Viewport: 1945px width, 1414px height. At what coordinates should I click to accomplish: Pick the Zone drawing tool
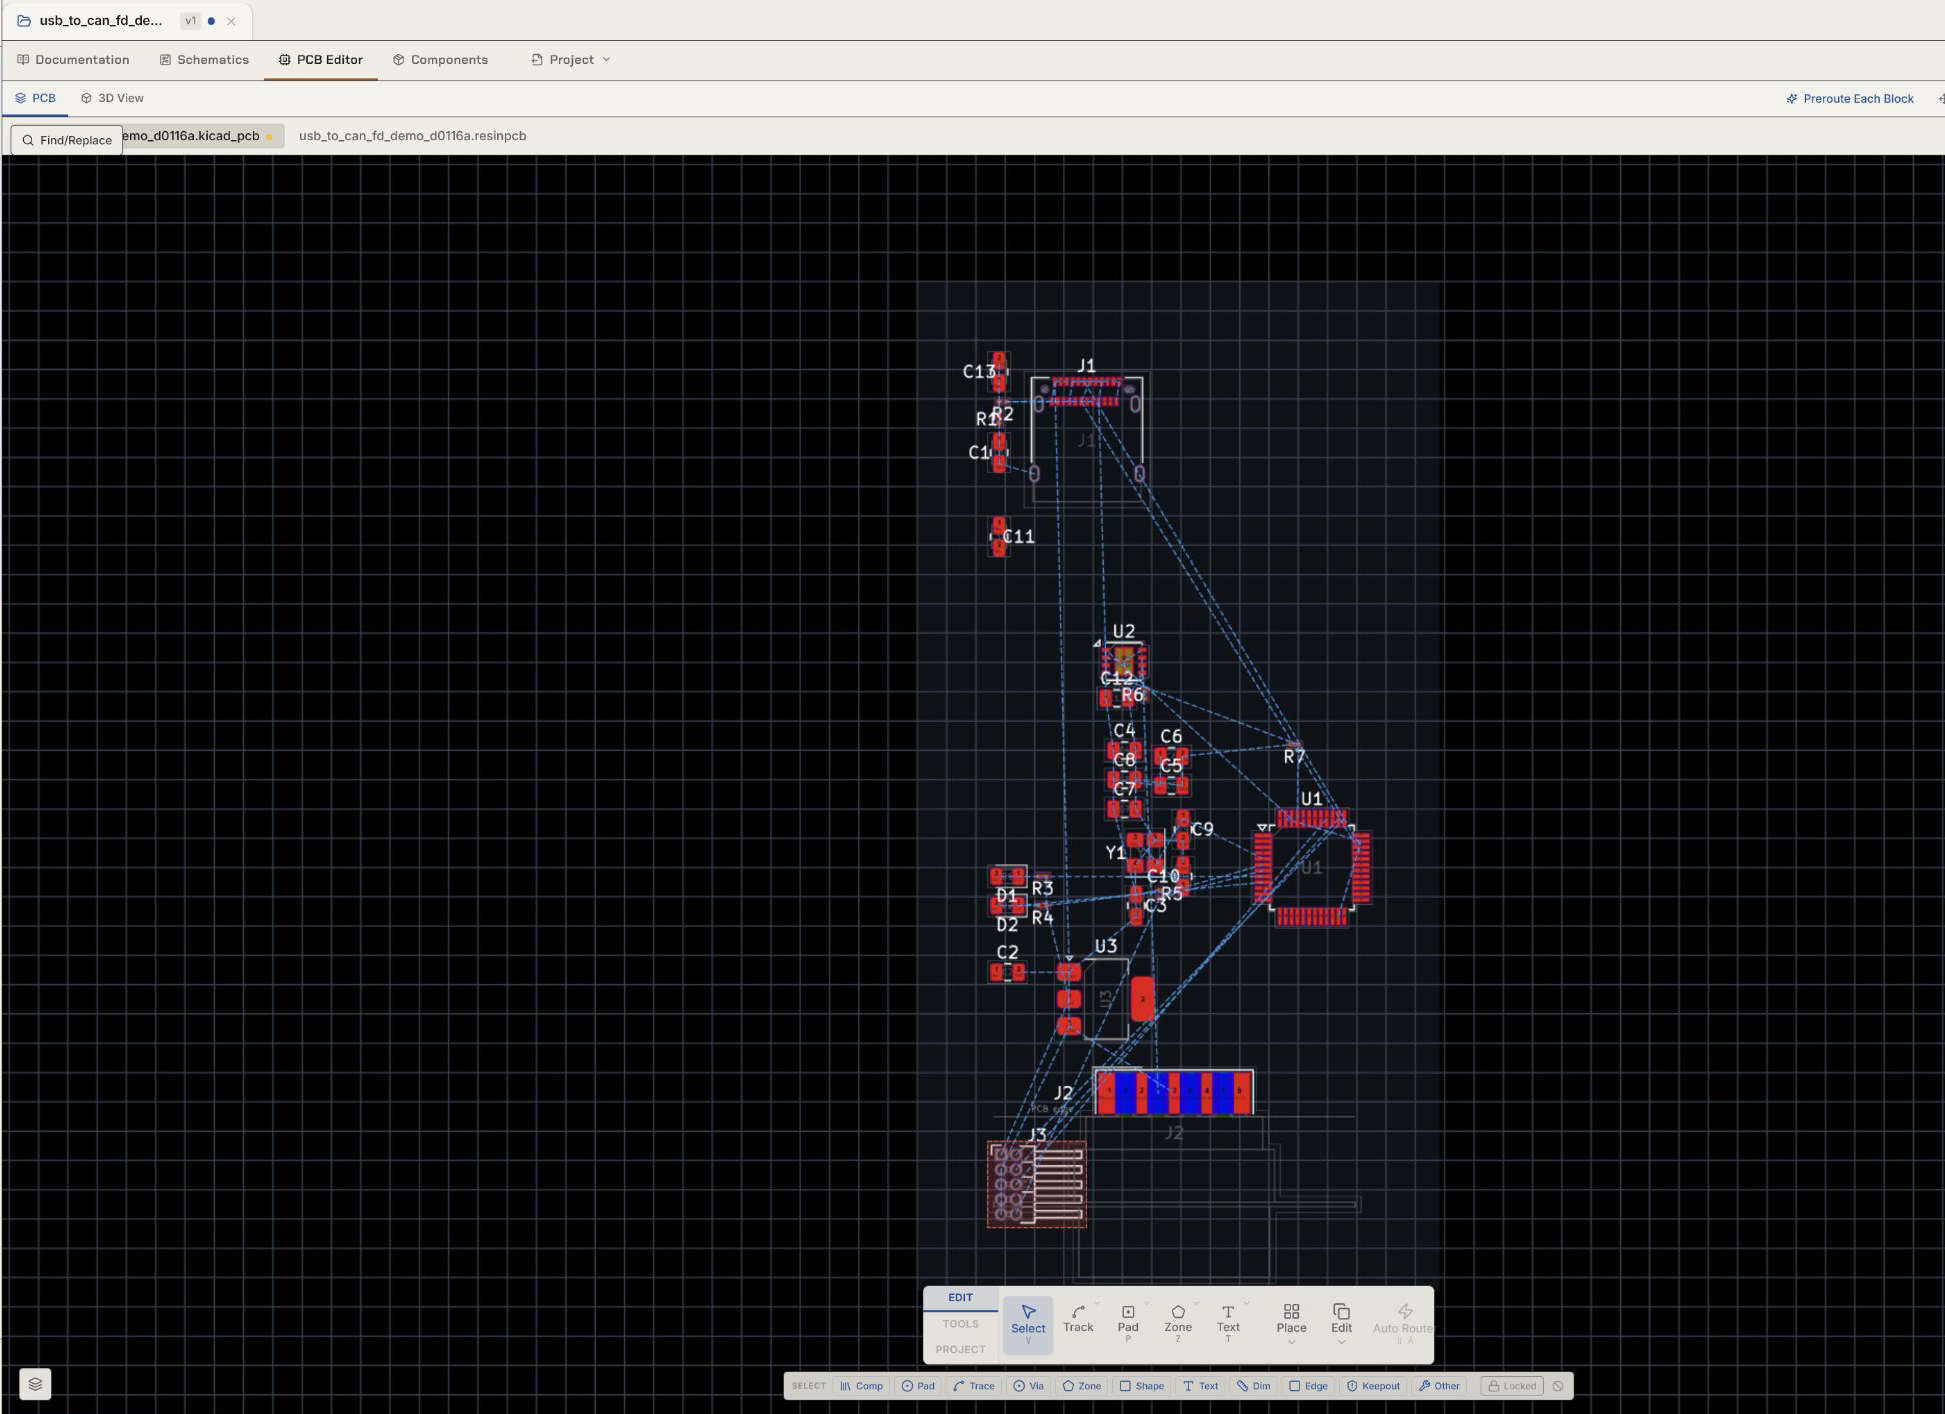click(1178, 1322)
